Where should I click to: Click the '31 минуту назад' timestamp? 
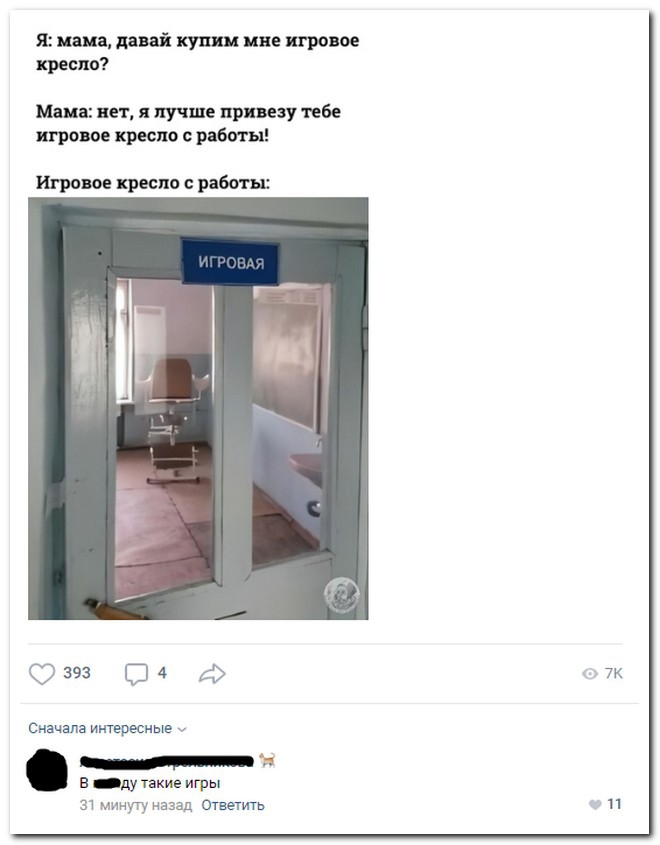135,805
